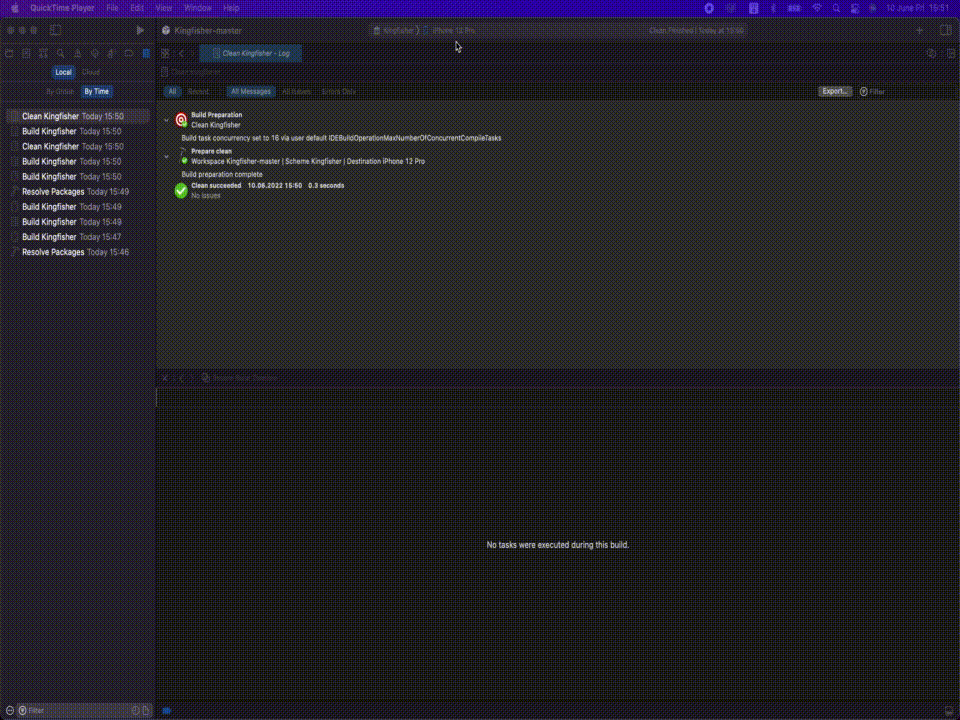Viewport: 960px width, 720px height.
Task: Go back with the editor back arrow
Action: pyautogui.click(x=181, y=53)
